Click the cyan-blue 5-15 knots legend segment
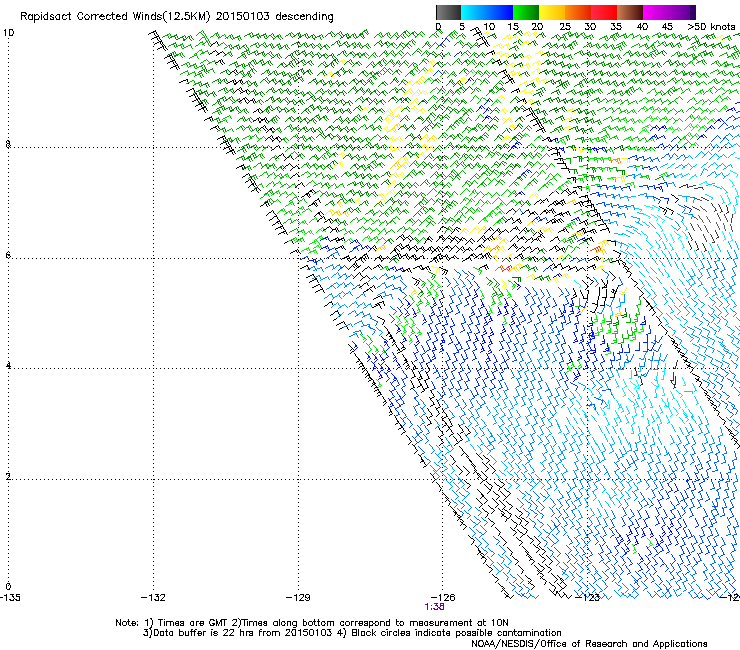Image resolution: width=740 pixels, height=650 pixels. pos(487,12)
